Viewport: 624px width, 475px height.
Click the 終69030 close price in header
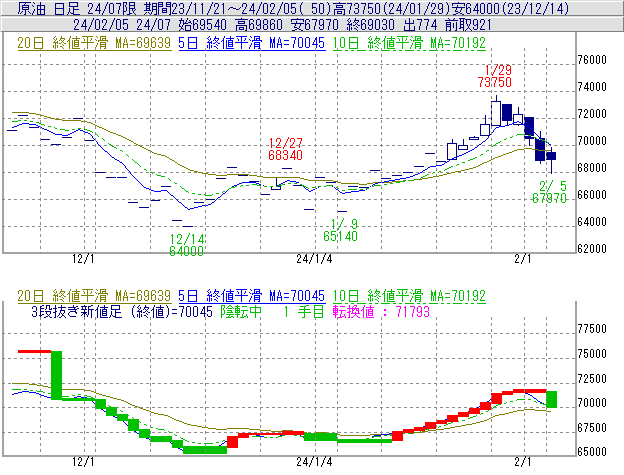[x=370, y=25]
